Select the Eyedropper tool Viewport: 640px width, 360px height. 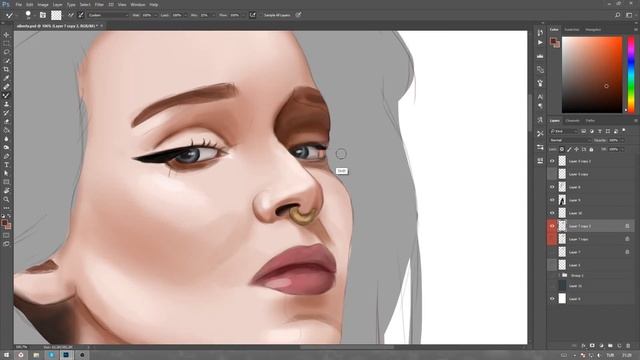click(x=6, y=78)
